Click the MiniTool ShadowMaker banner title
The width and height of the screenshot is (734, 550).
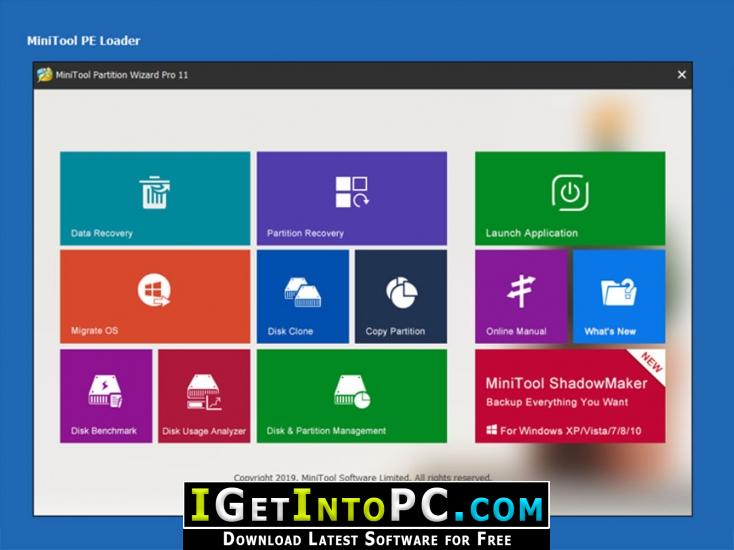[x=566, y=383]
